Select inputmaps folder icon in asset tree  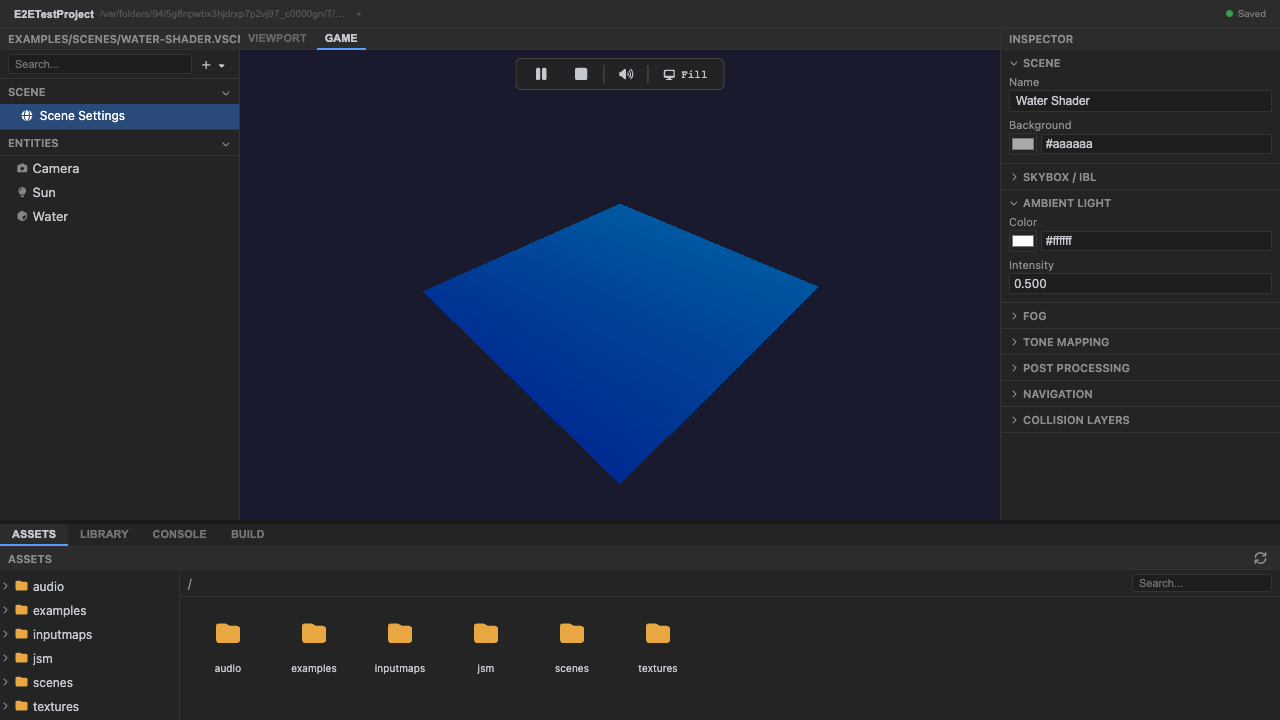click(x=22, y=634)
